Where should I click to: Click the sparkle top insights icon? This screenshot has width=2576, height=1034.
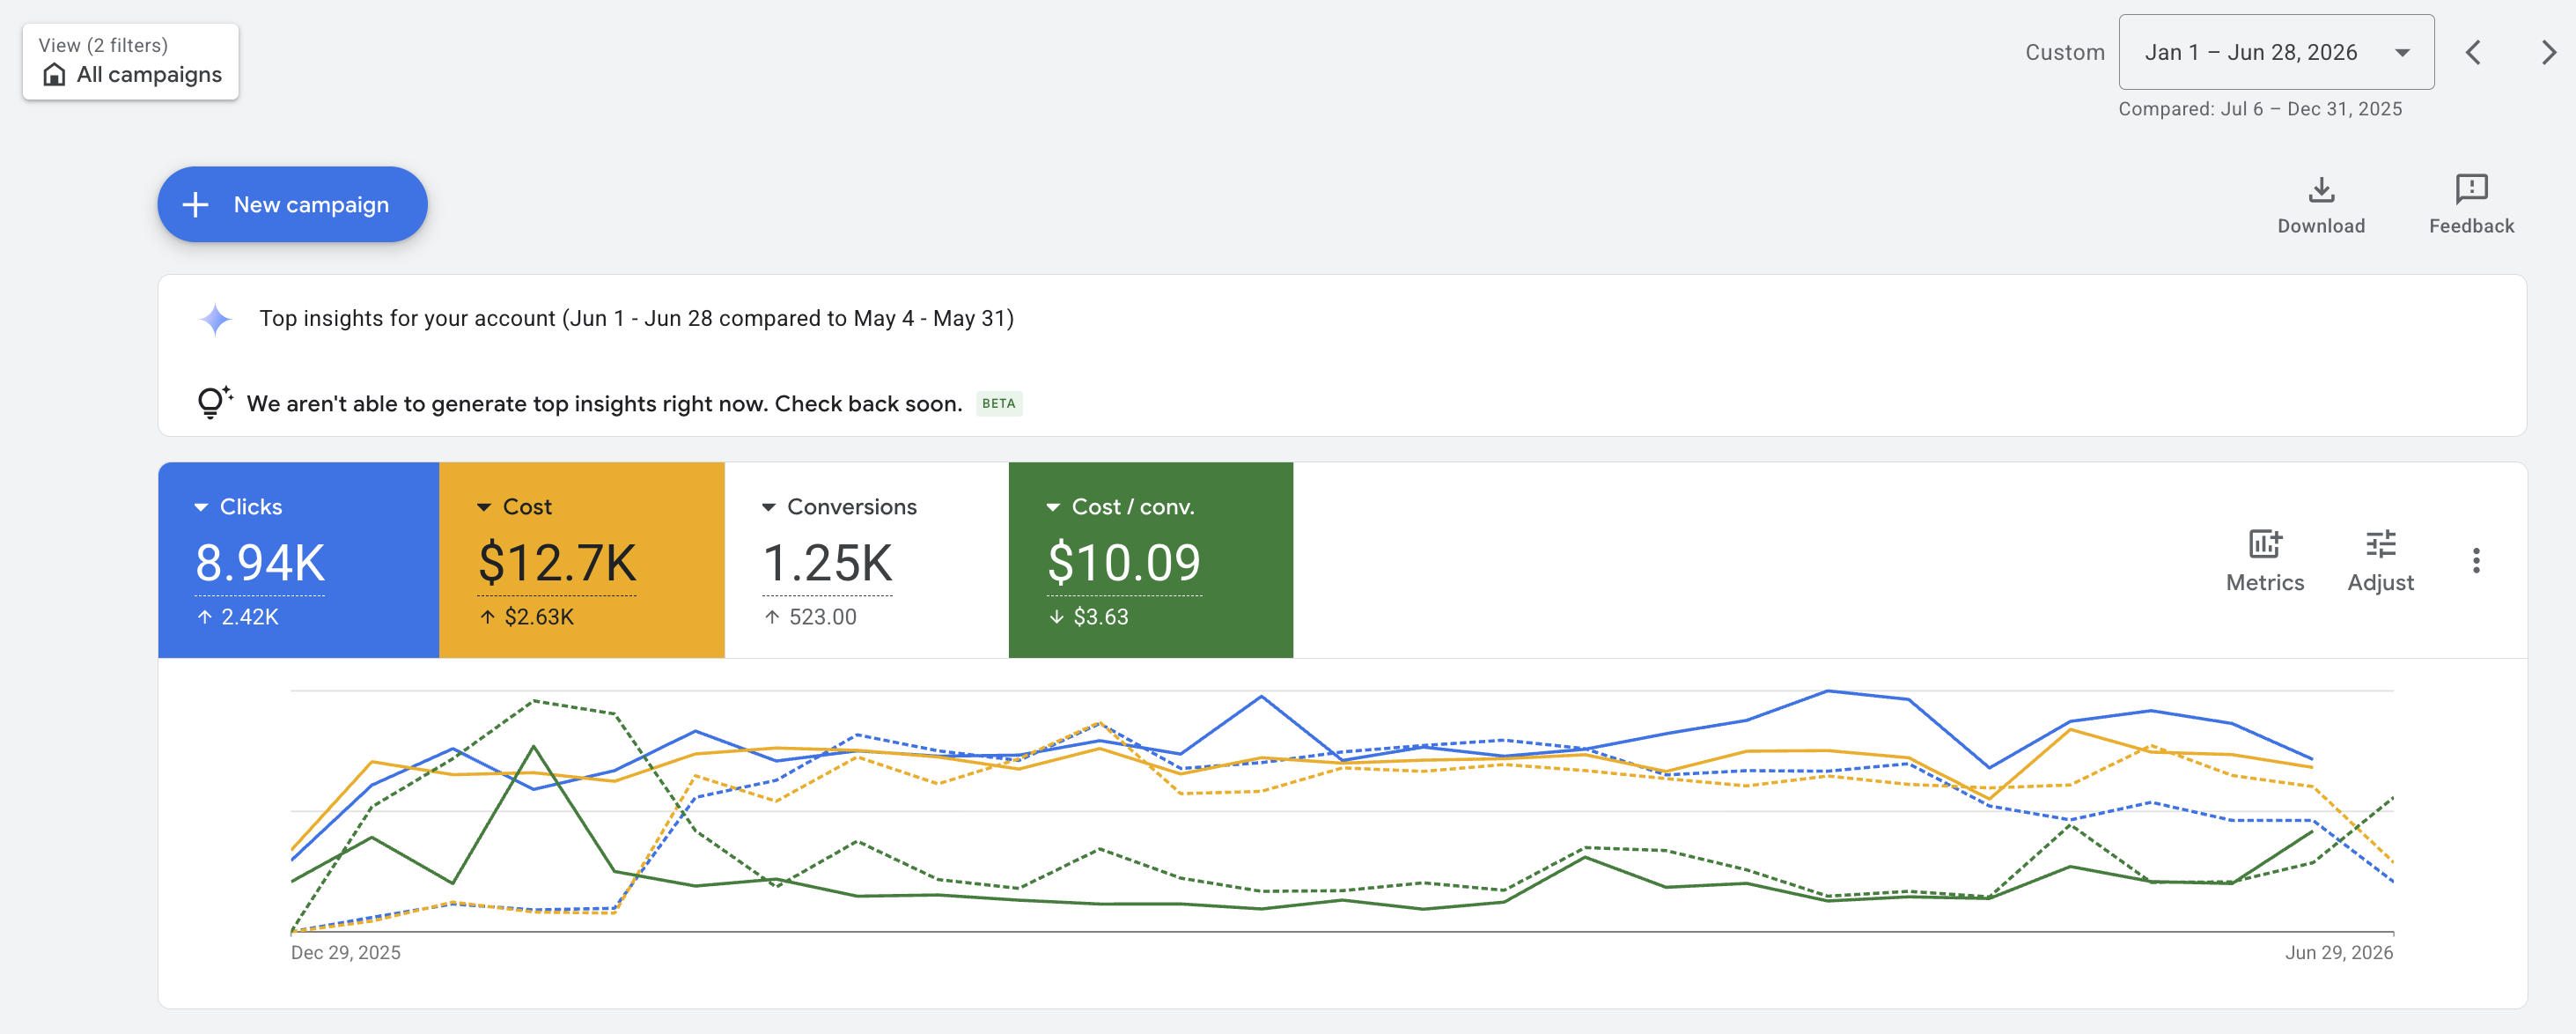[x=215, y=319]
